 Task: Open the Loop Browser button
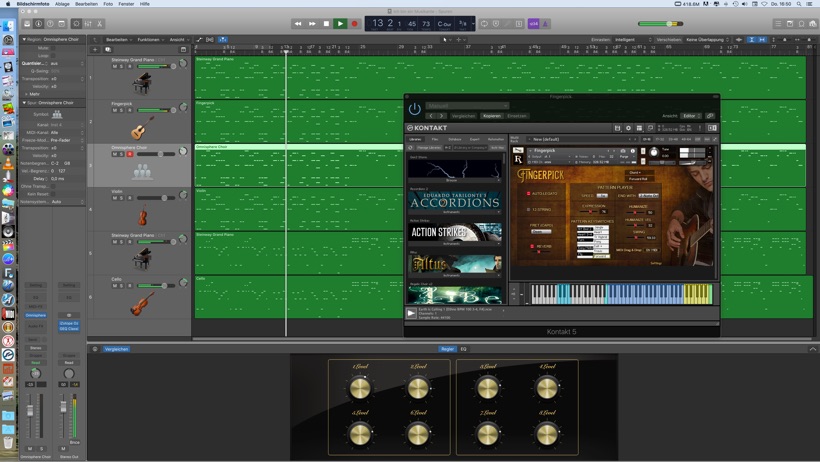(x=801, y=24)
